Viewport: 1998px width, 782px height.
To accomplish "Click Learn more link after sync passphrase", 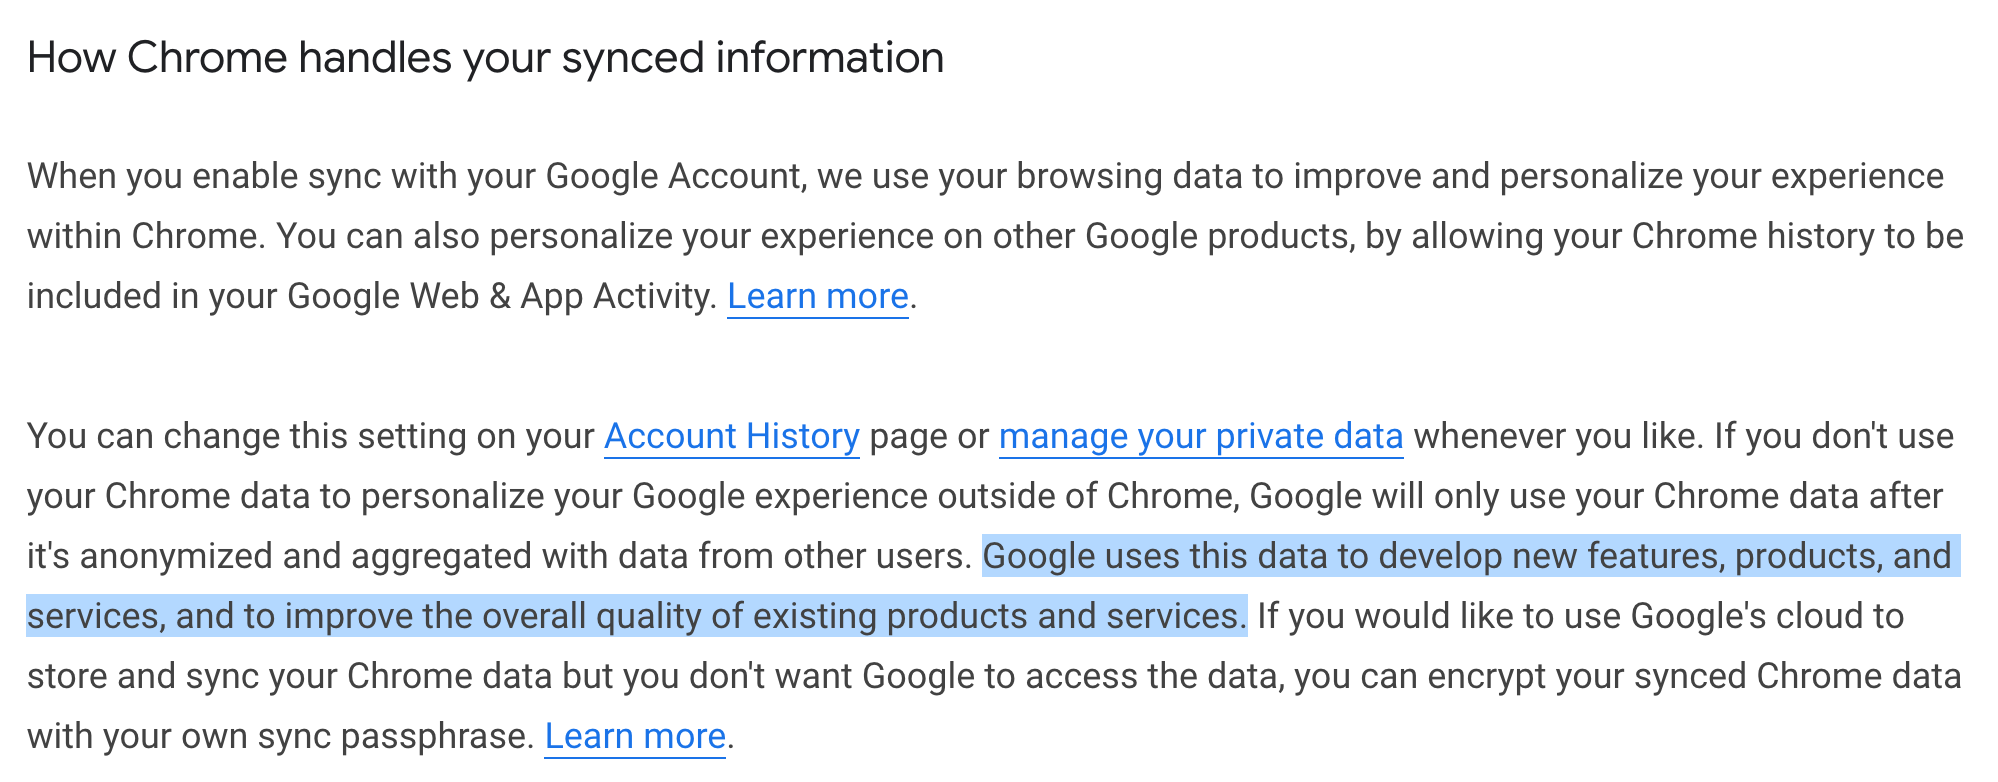I will tap(634, 736).
